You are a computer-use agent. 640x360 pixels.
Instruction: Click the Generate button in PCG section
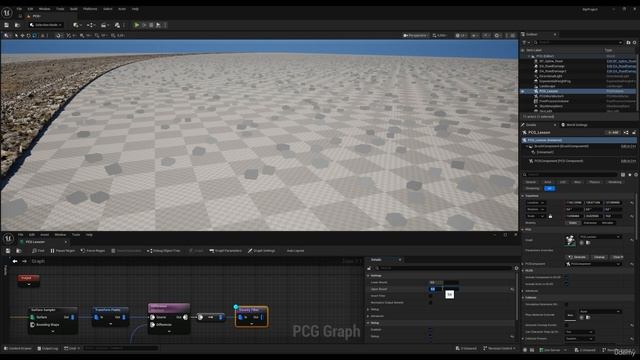578,257
